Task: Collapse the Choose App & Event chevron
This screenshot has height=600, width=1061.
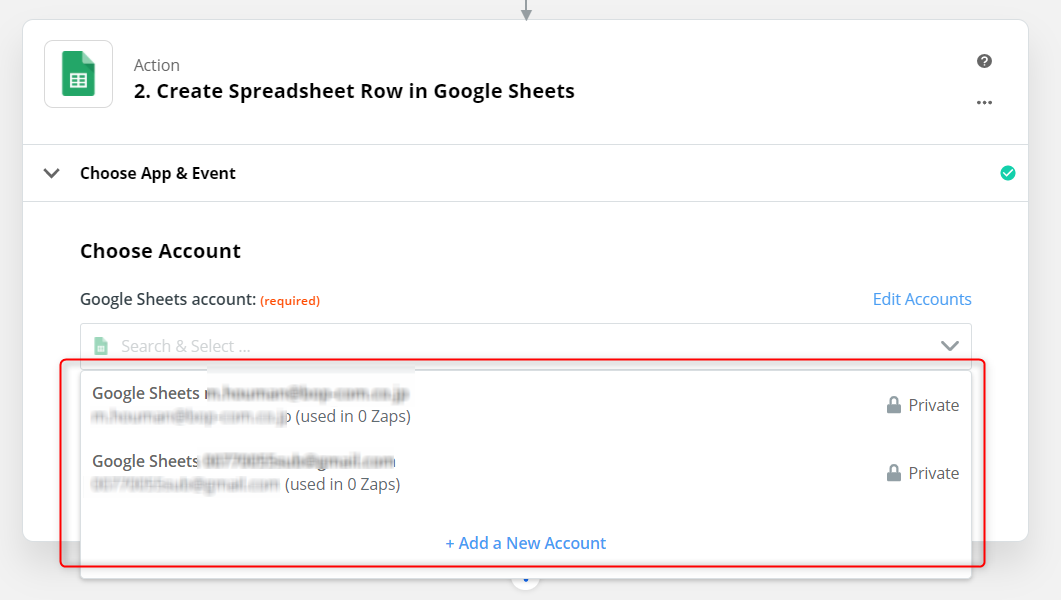Action: (52, 173)
